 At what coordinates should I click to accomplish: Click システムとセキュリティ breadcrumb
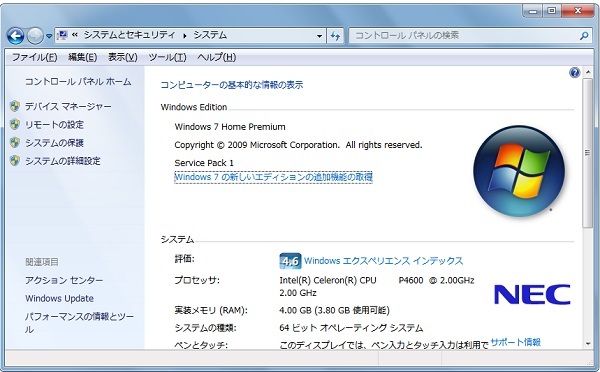click(130, 35)
